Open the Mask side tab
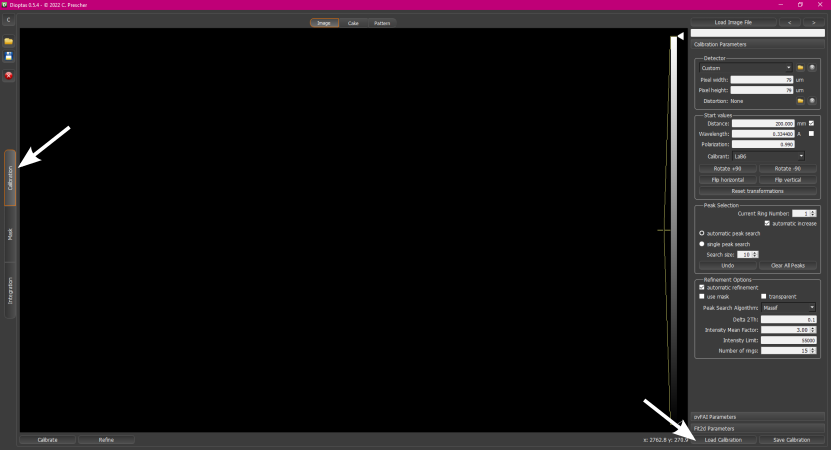This screenshot has width=831, height=450. click(10, 234)
